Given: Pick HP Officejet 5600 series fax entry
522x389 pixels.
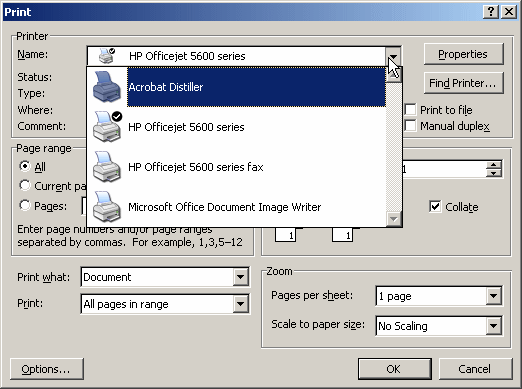Looking at the screenshot, I should [256, 167].
